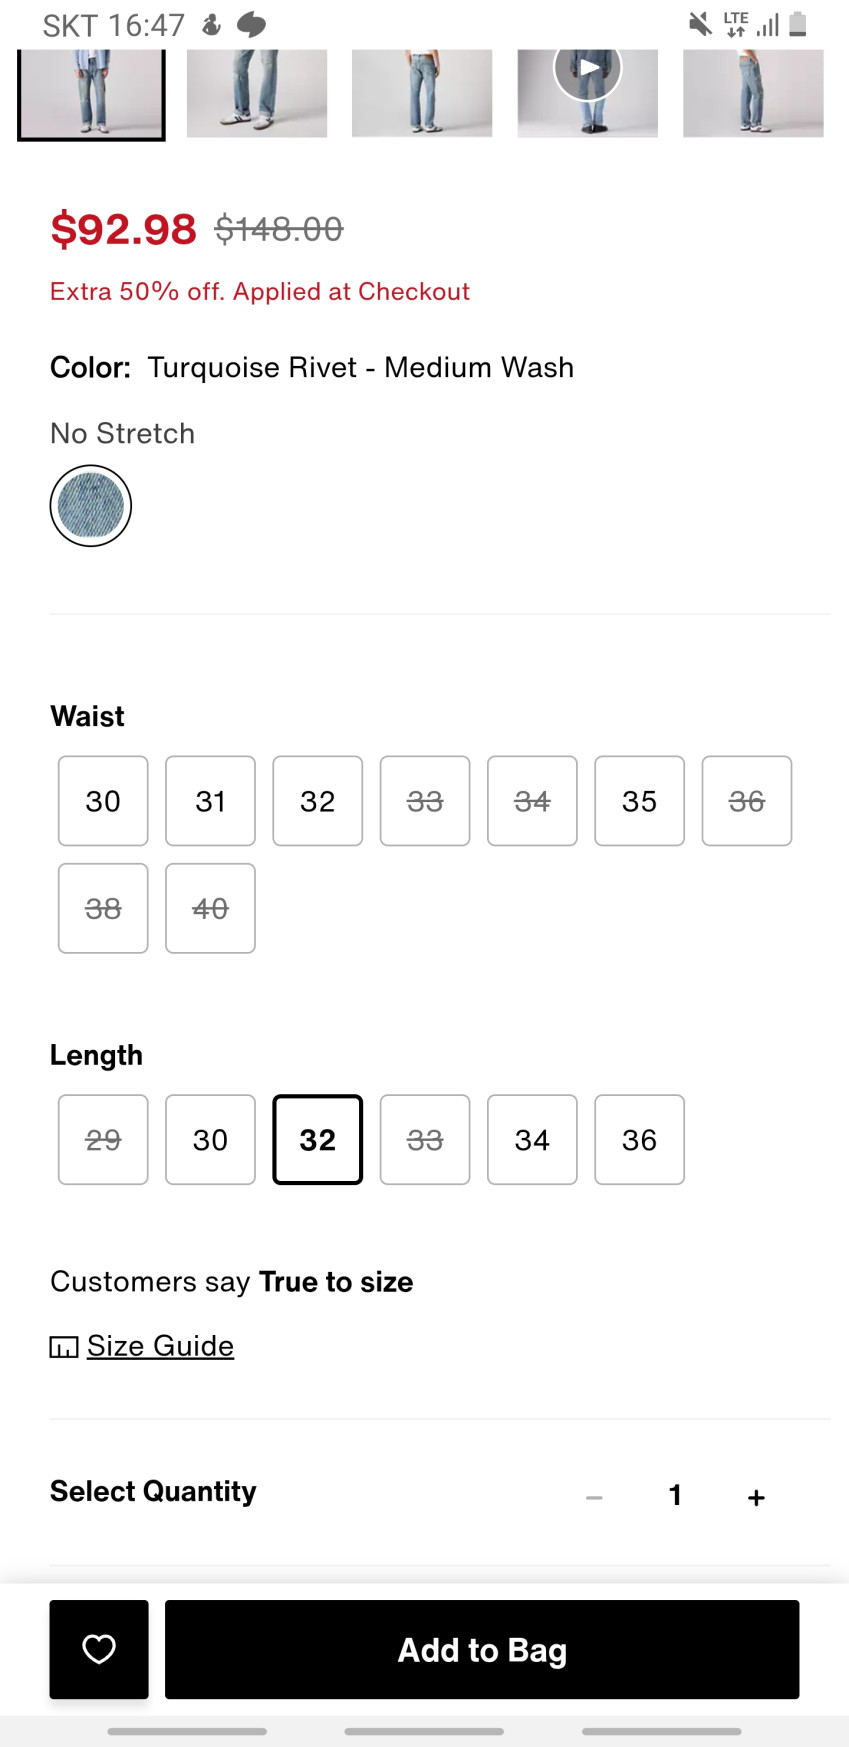Pick length 36
Image resolution: width=849 pixels, height=1747 pixels.
(x=640, y=1140)
